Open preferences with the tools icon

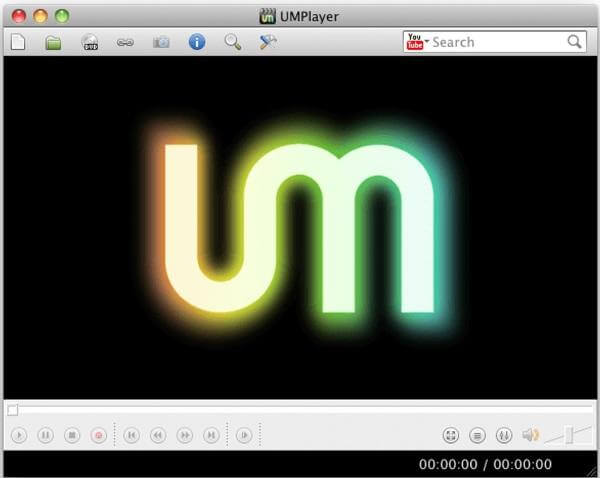pos(268,42)
